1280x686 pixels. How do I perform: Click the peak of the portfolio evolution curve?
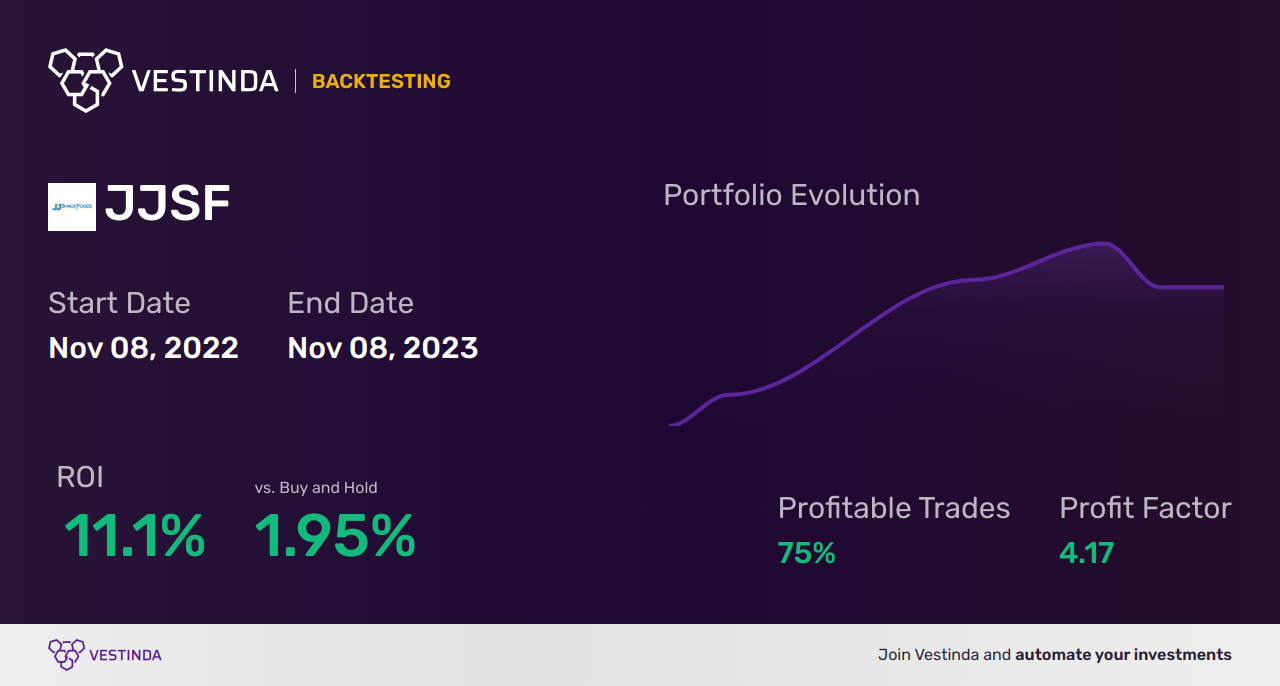(x=1104, y=243)
